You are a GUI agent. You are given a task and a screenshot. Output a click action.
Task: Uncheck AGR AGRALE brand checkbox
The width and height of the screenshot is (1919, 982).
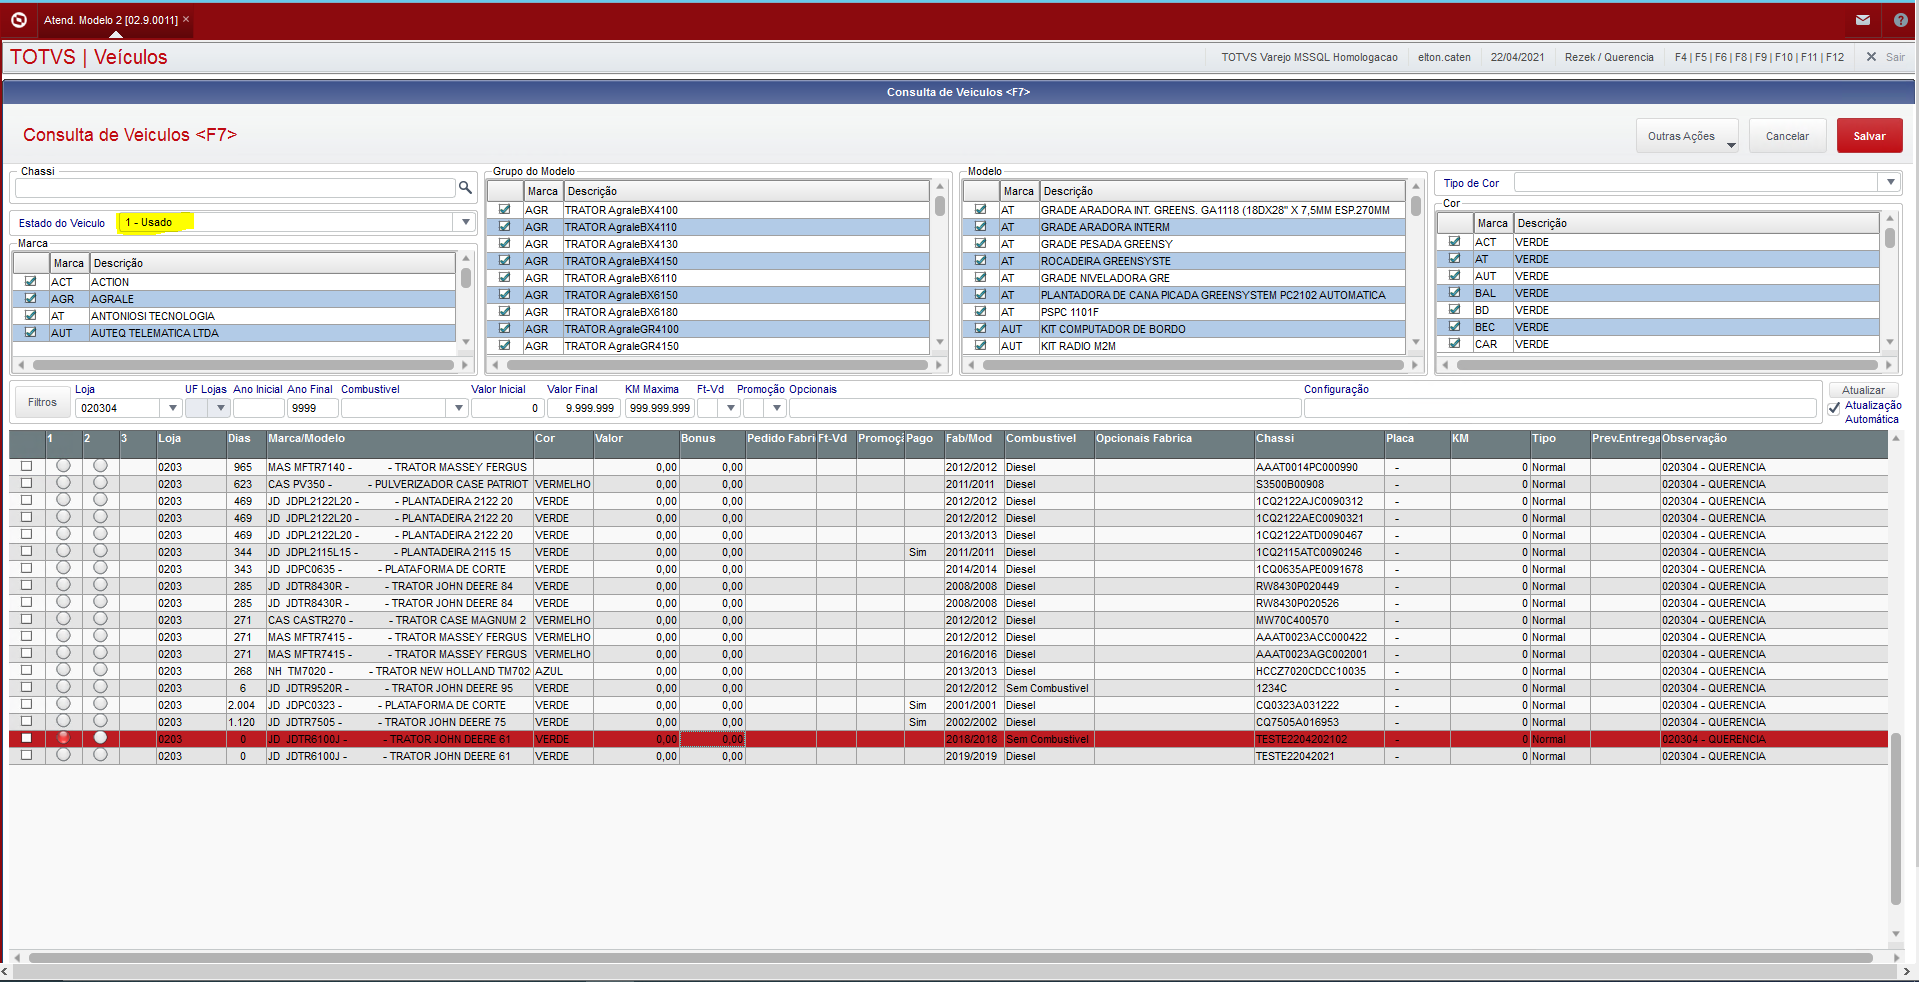click(x=30, y=298)
